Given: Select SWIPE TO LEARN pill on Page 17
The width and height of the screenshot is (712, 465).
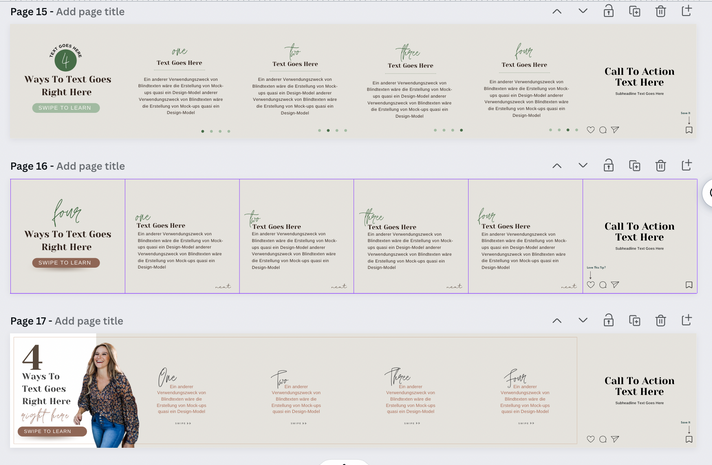Looking at the screenshot, I should click(52, 431).
